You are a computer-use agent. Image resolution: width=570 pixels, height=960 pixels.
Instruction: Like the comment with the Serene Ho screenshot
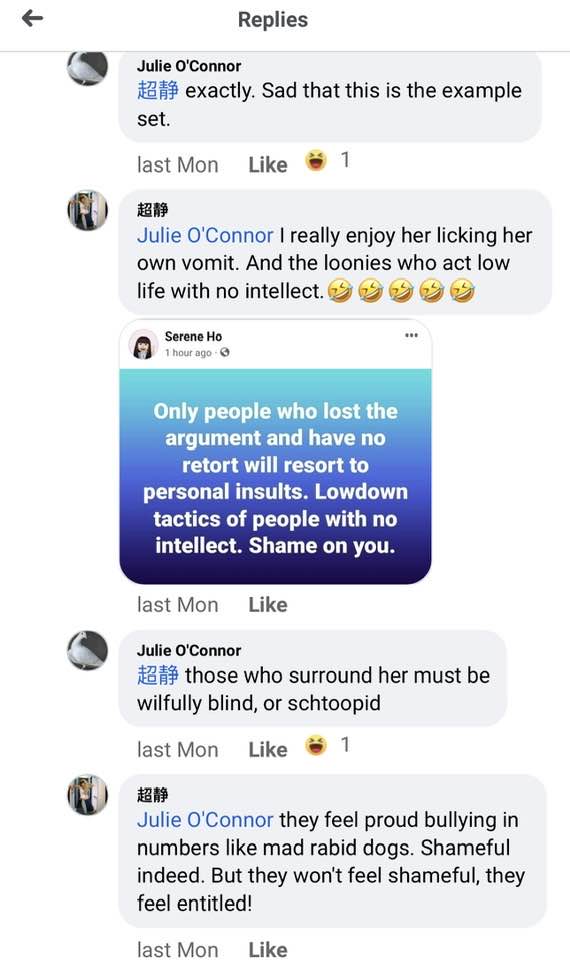pos(268,605)
